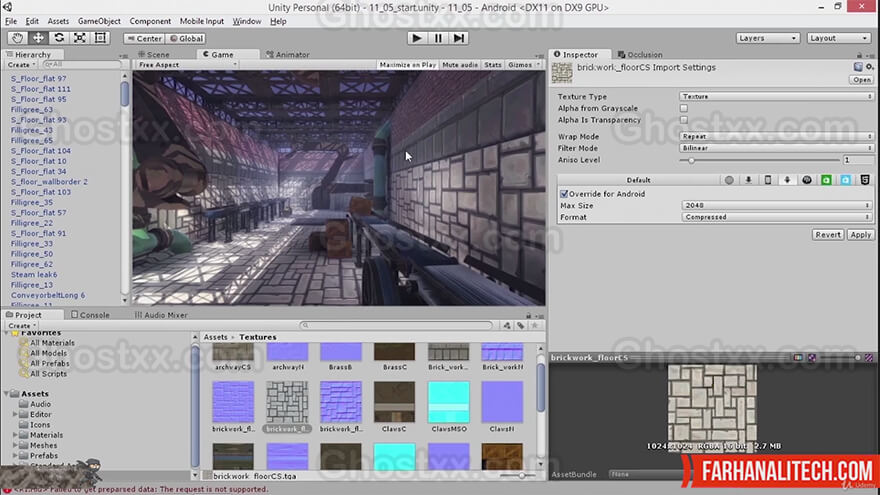
Task: Toggle handle rotation with Global button
Action: [186, 39]
